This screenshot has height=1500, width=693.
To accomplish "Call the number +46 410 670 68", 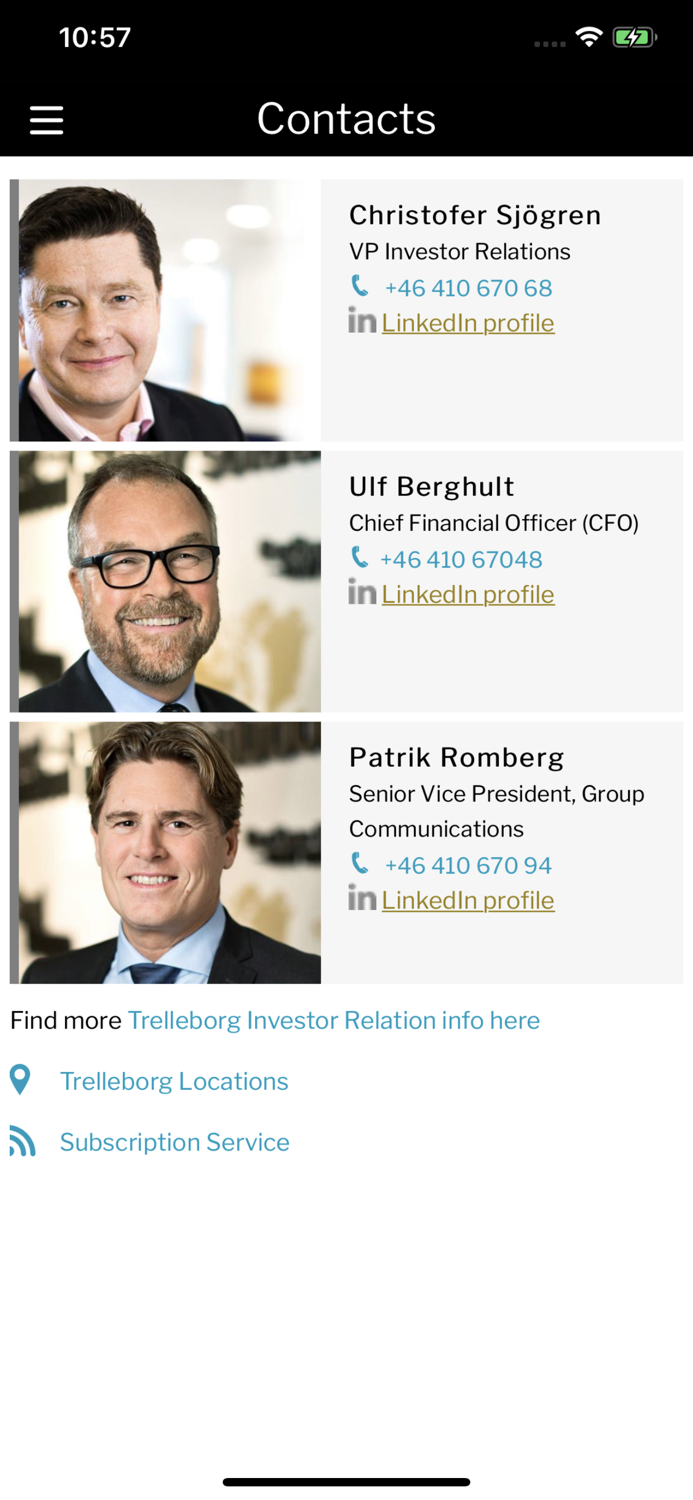I will point(468,287).
